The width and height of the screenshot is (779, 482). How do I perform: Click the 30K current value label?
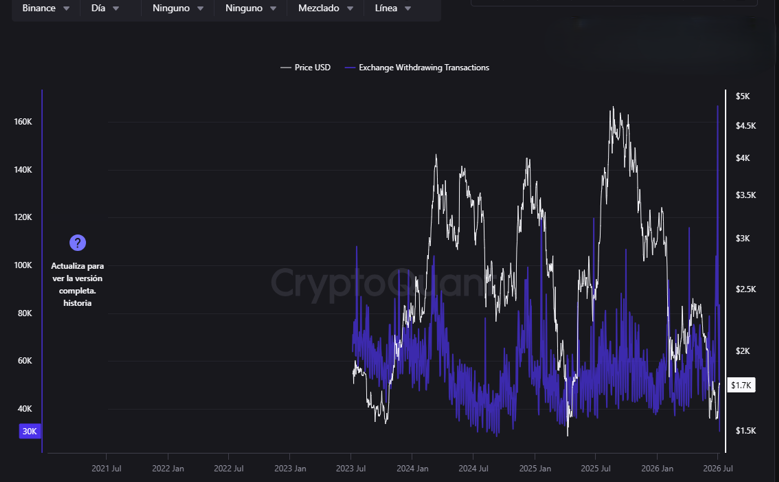tap(30, 431)
